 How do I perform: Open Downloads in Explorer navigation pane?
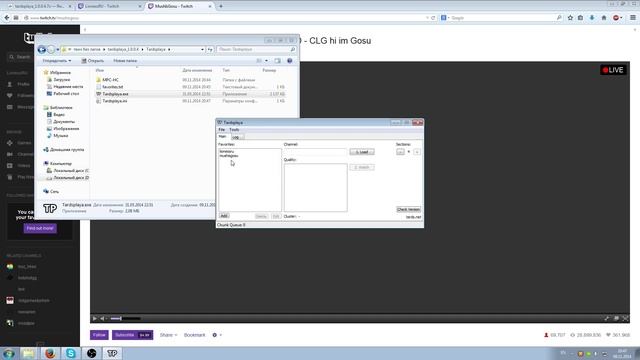tap(62, 80)
